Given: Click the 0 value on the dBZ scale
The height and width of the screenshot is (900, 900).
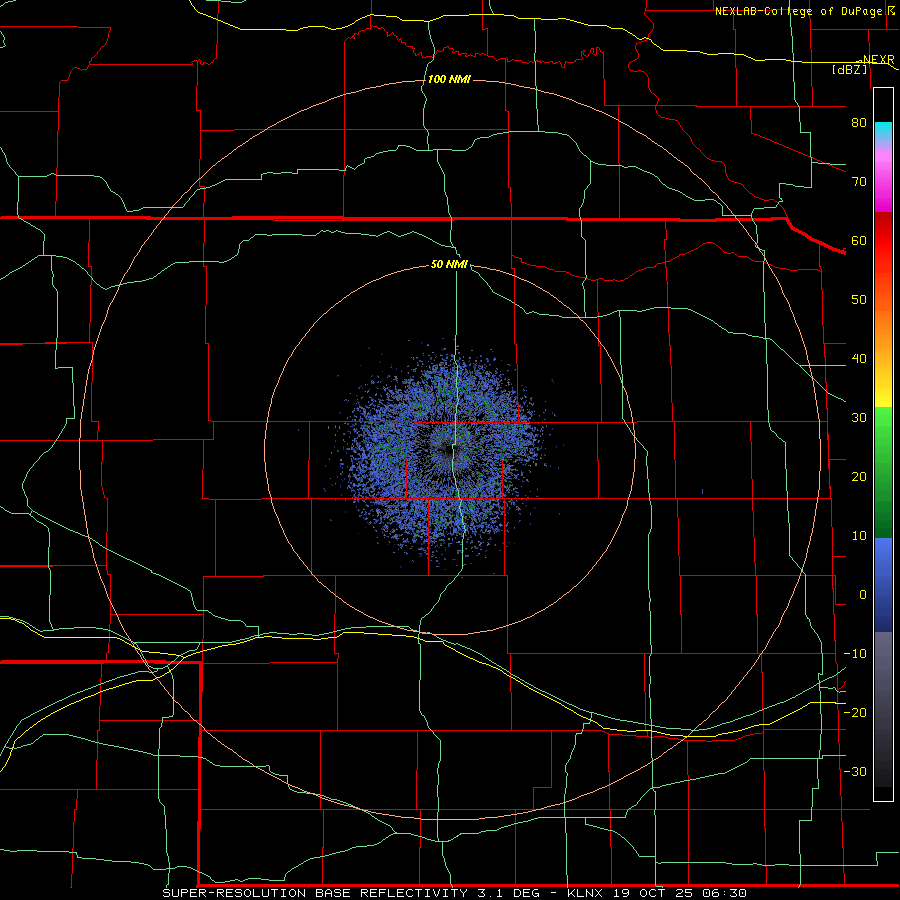Looking at the screenshot, I should (x=863, y=595).
